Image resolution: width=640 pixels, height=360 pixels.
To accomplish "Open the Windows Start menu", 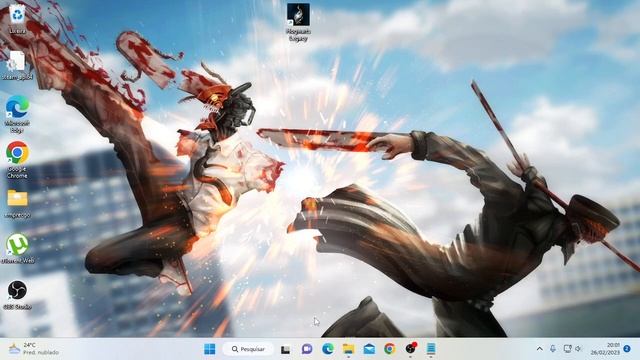I will [x=210, y=349].
